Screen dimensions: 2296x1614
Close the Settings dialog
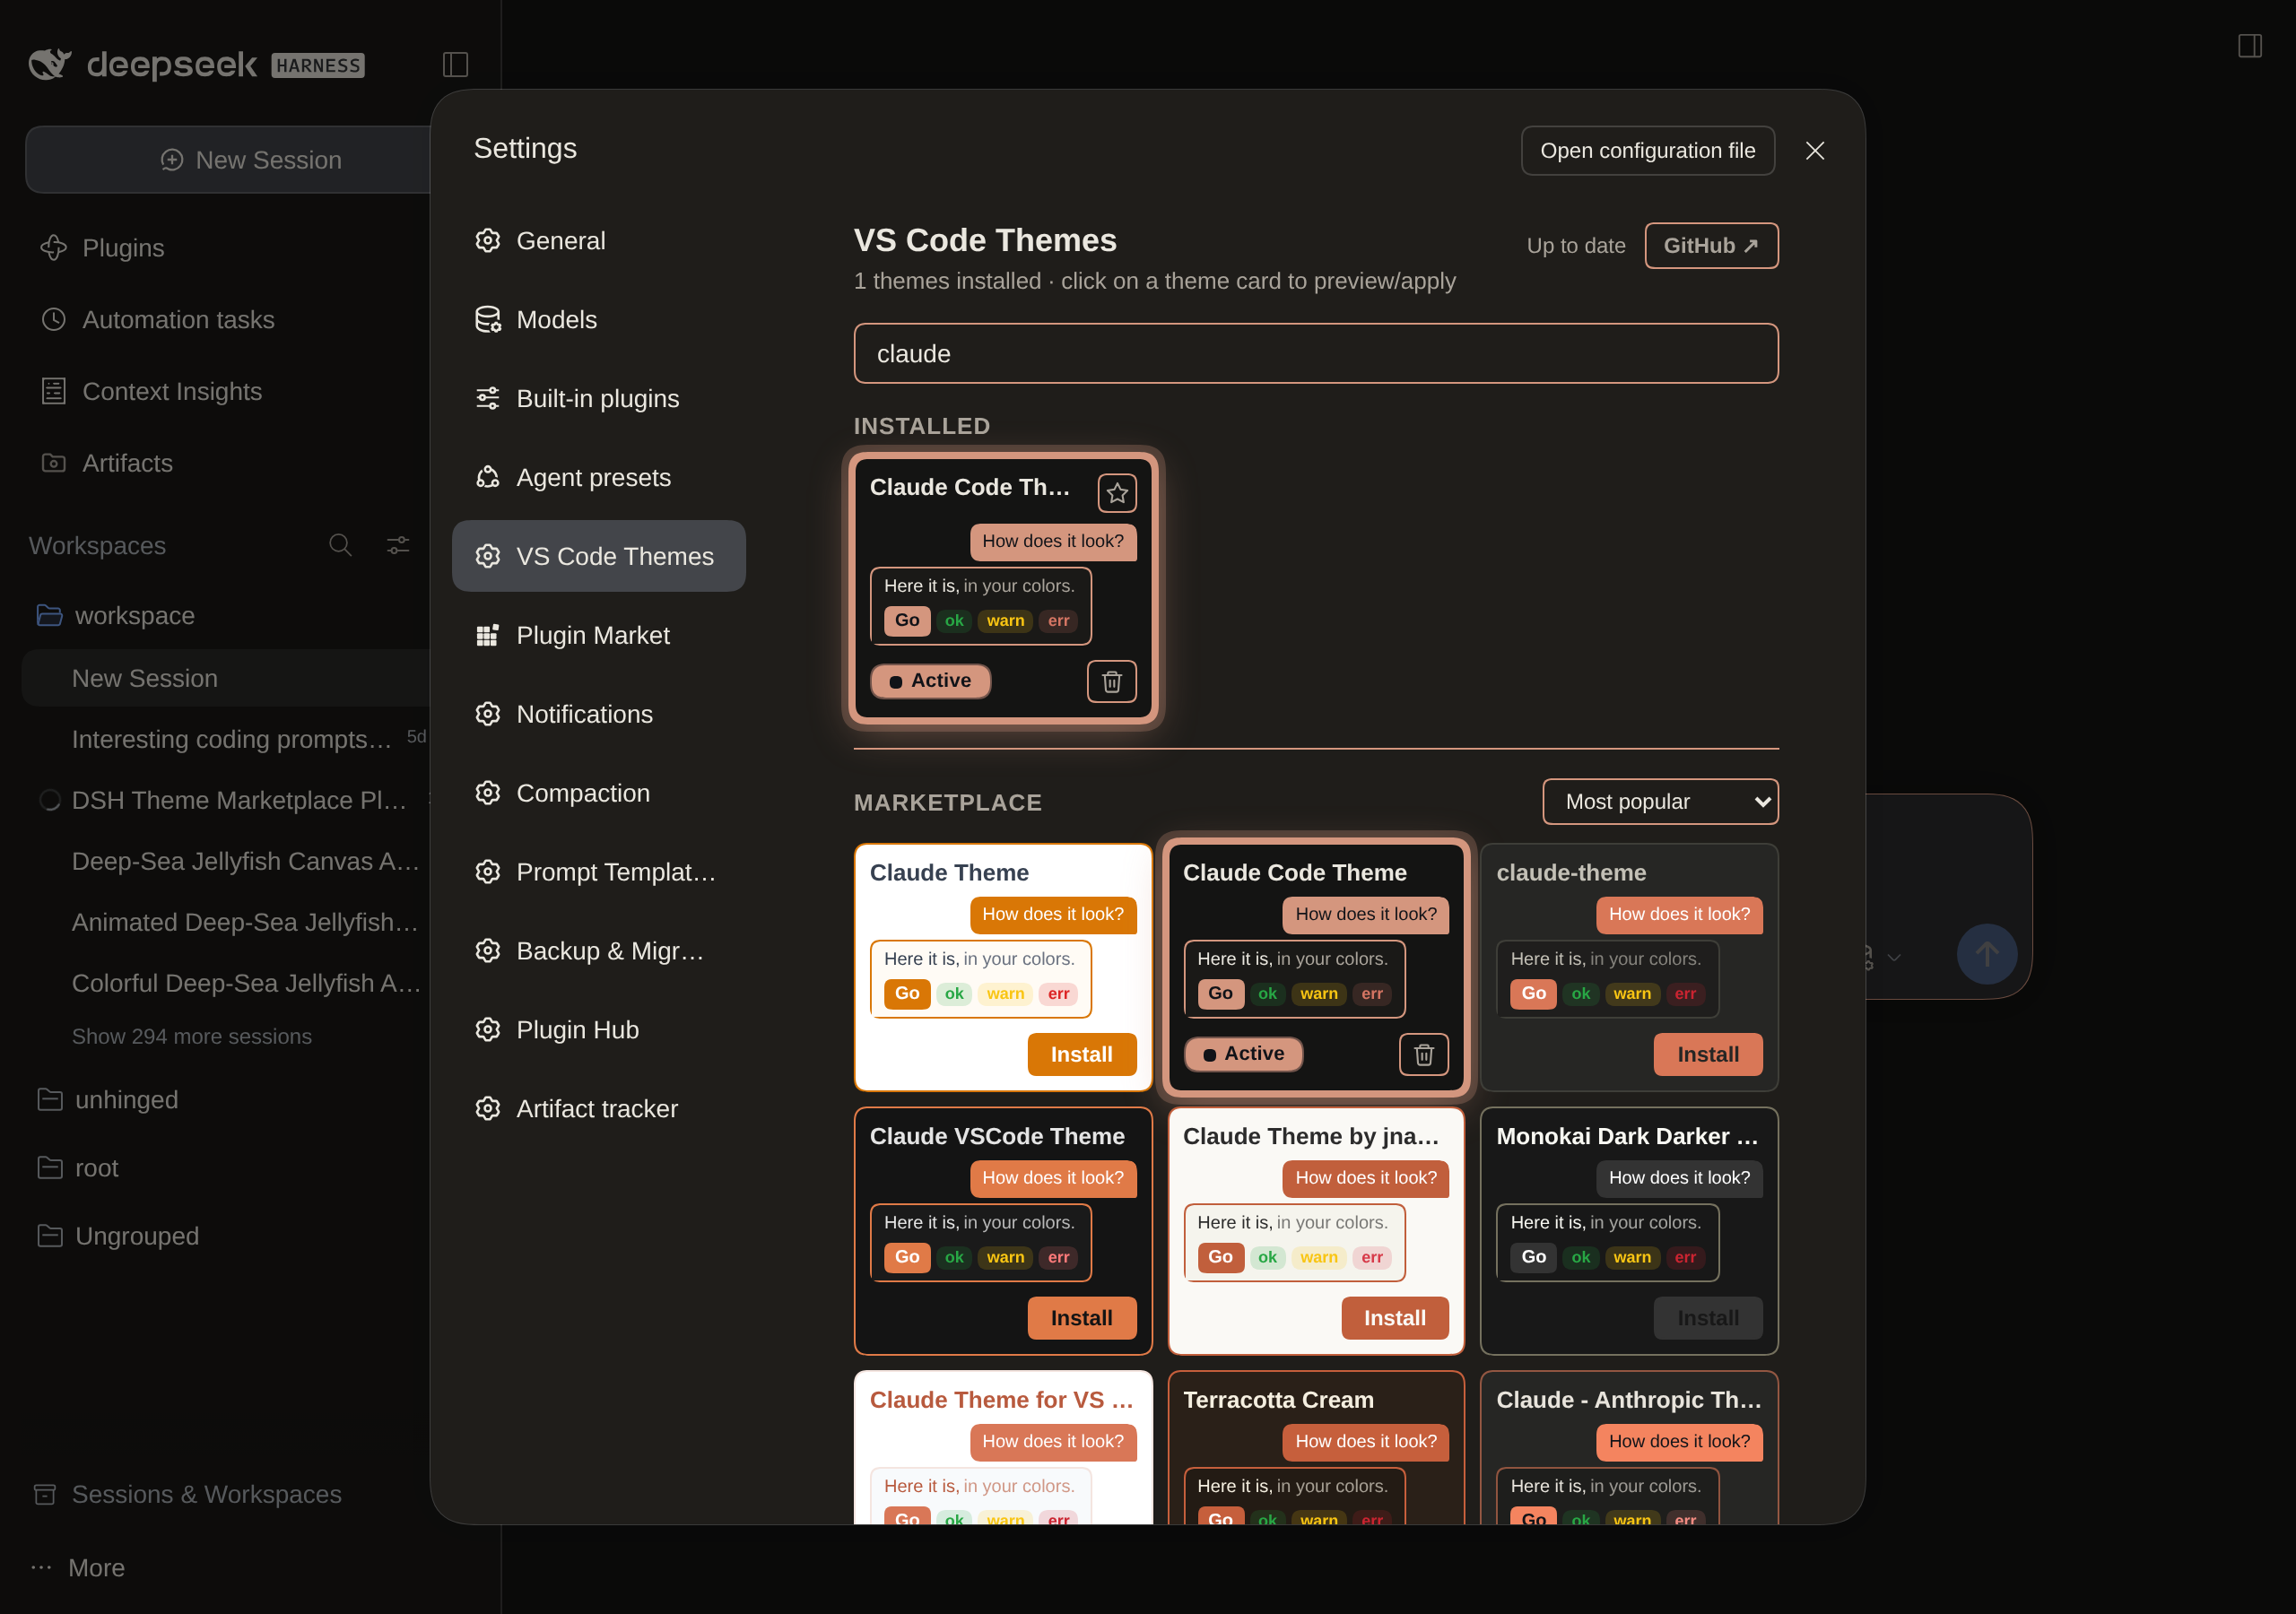point(1814,151)
